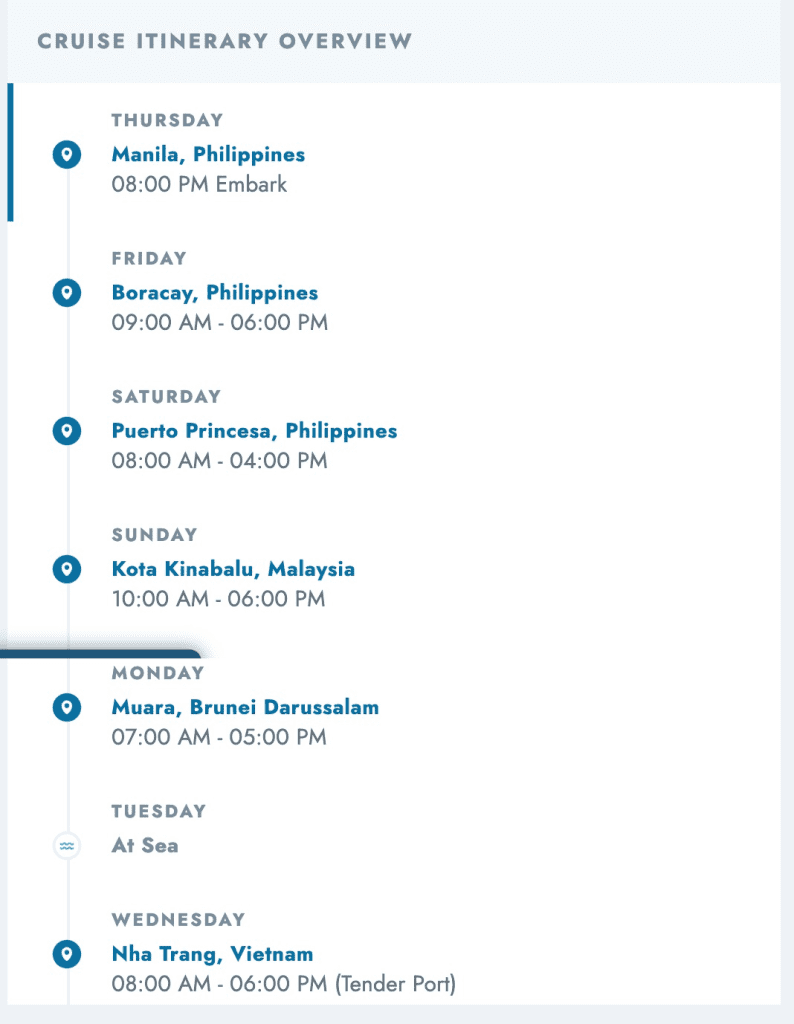Image resolution: width=794 pixels, height=1024 pixels.
Task: Click the map pin icon beside Manila
Action: (x=67, y=155)
